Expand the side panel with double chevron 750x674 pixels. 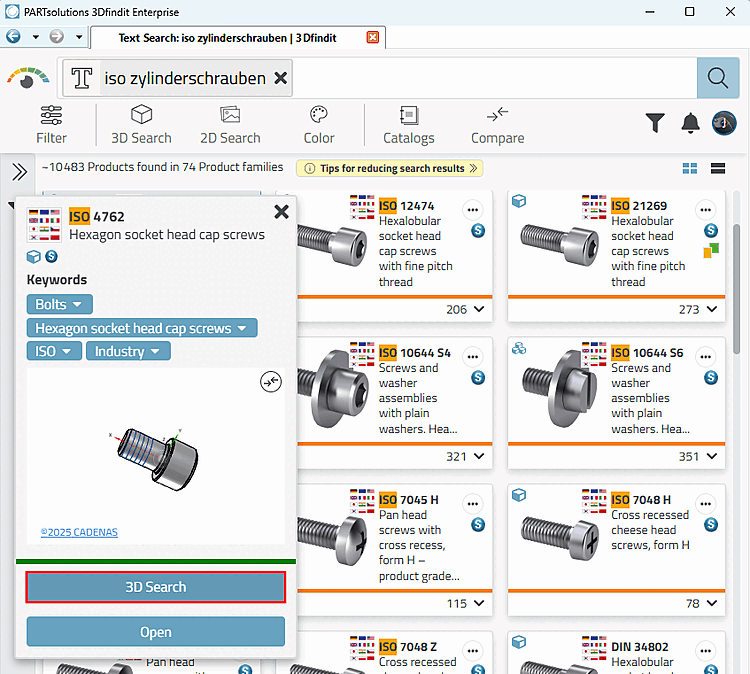click(x=20, y=171)
